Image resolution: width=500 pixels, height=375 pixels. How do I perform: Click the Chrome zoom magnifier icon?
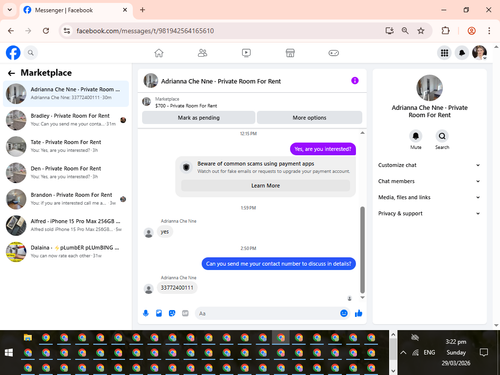[x=405, y=31]
